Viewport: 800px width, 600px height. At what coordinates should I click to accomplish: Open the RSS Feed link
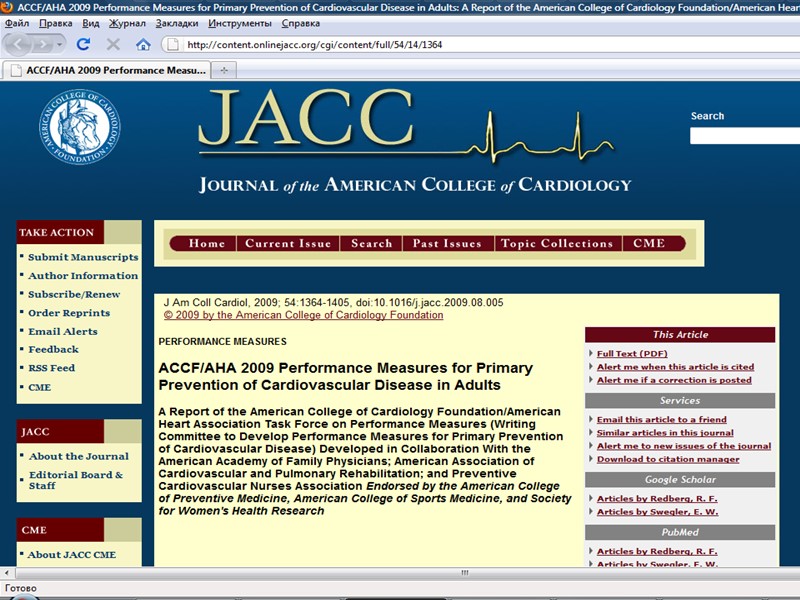pos(52,368)
